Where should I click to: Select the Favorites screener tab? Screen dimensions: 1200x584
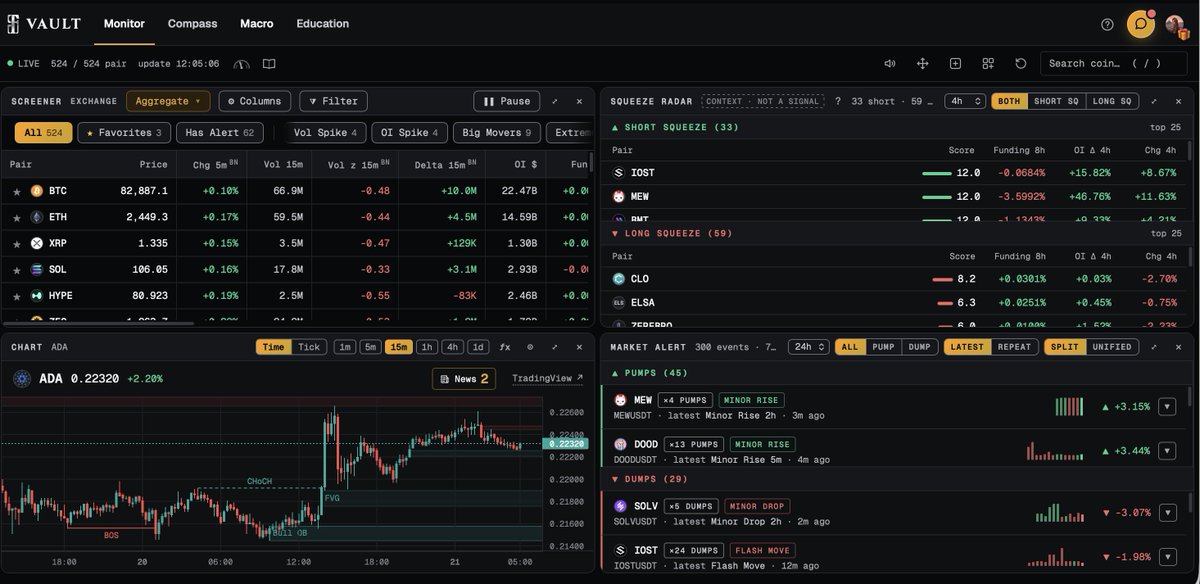124,132
